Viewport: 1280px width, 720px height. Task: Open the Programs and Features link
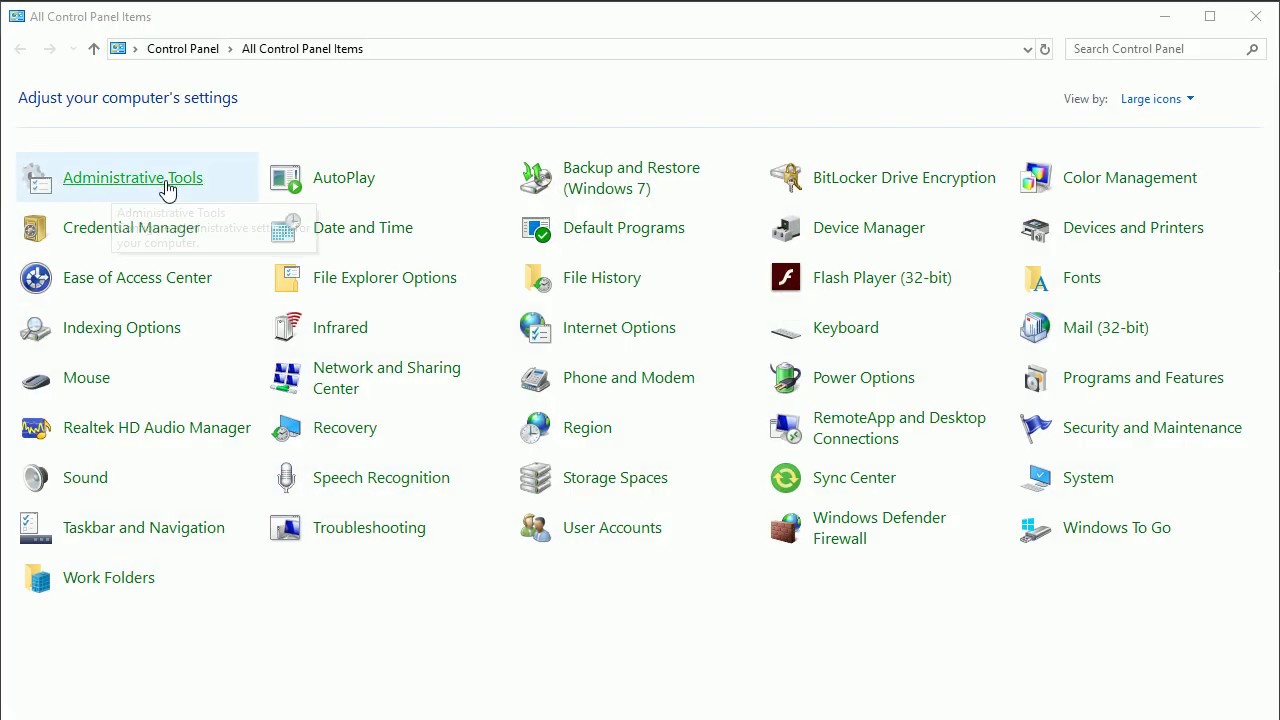pos(1143,378)
